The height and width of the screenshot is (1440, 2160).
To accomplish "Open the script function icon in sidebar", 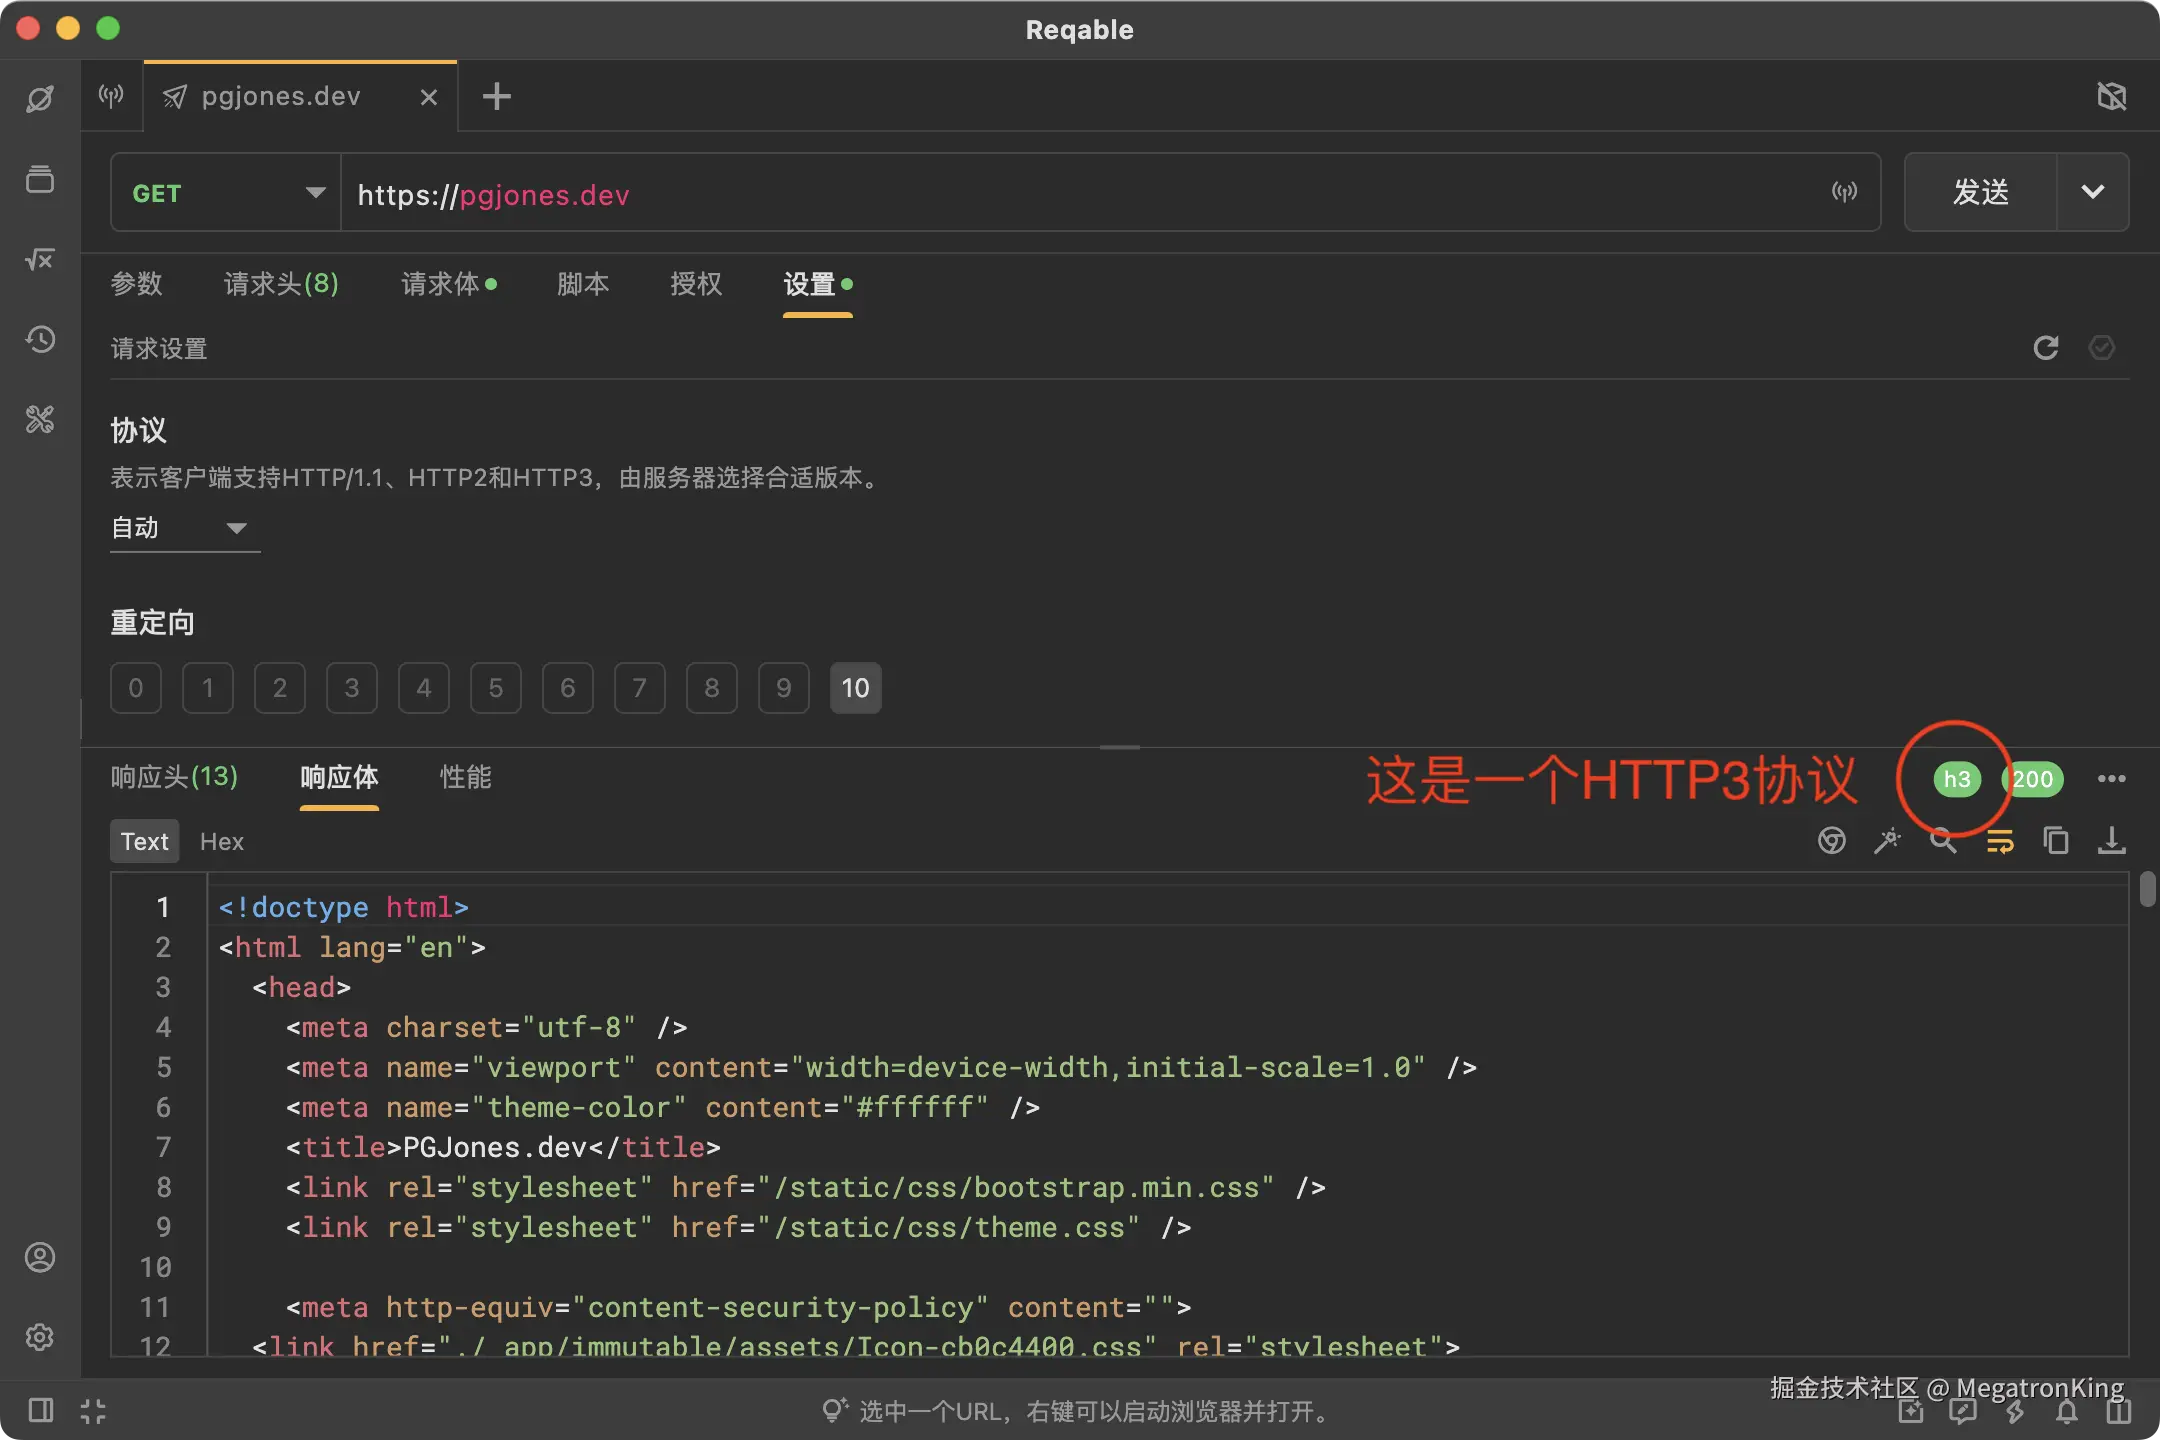I will [40, 259].
